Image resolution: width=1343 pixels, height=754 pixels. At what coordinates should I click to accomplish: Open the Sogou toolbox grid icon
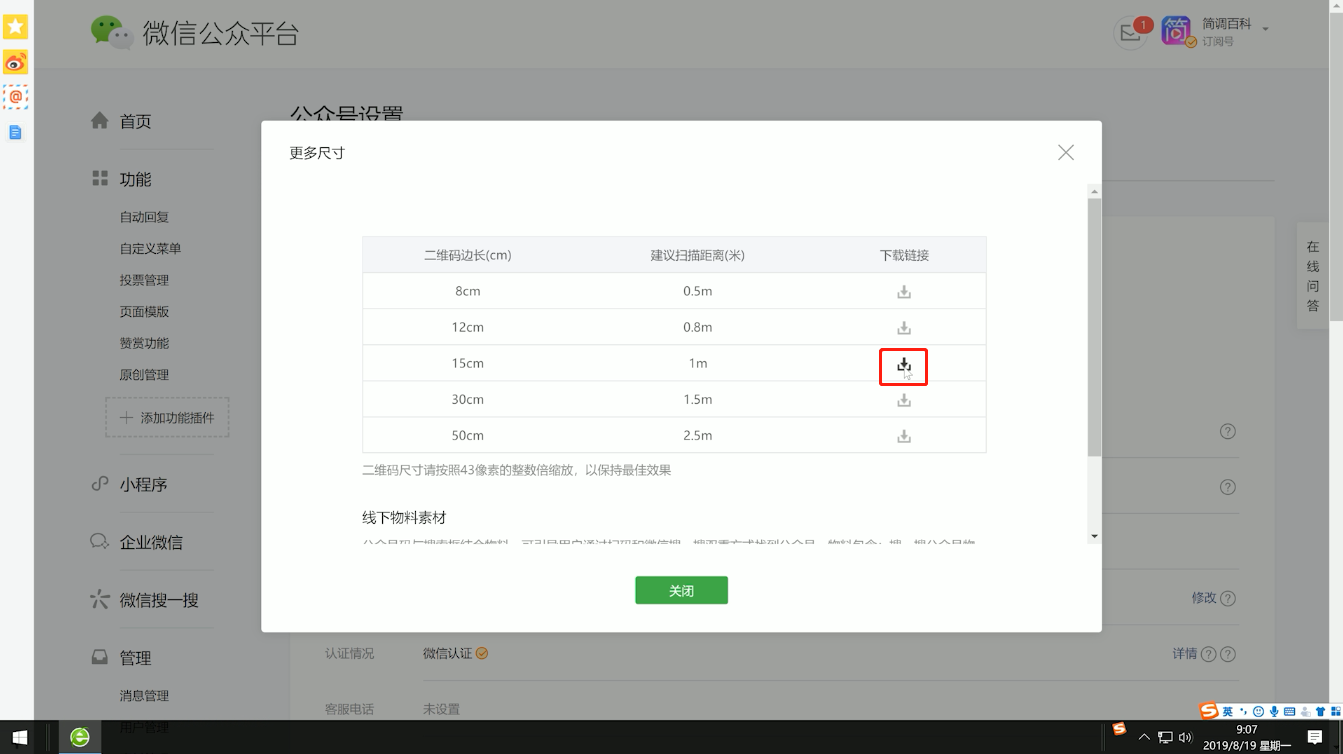[1335, 711]
